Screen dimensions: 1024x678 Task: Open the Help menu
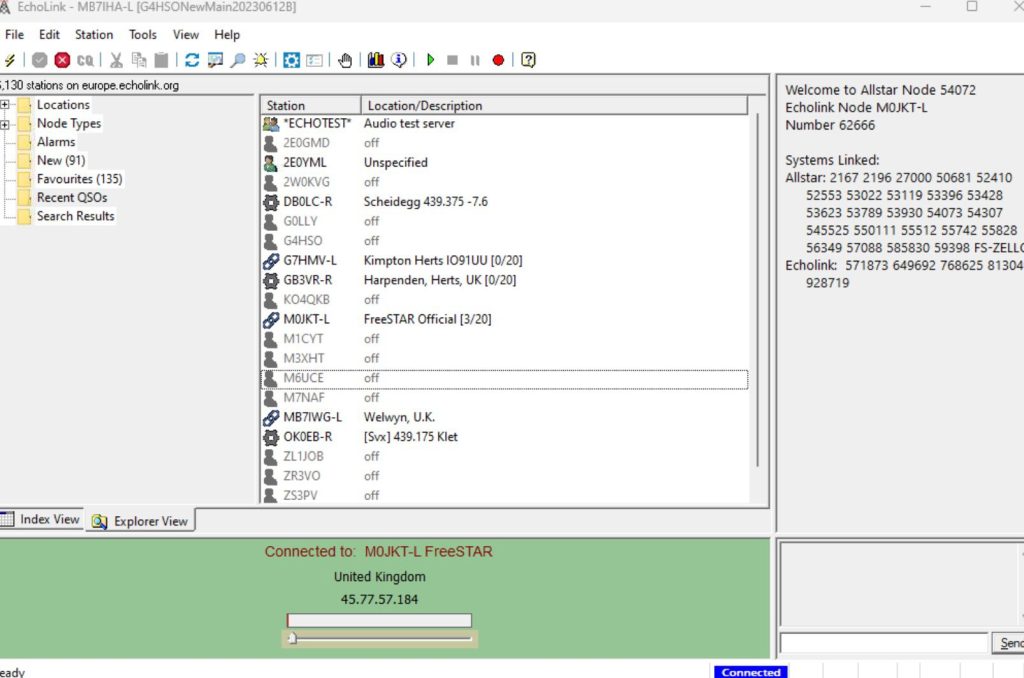(x=227, y=35)
